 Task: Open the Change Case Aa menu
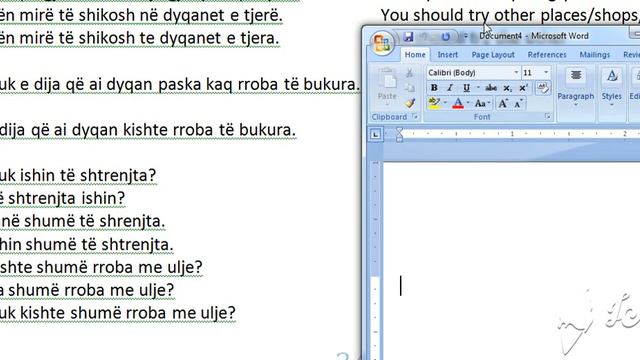(x=482, y=103)
